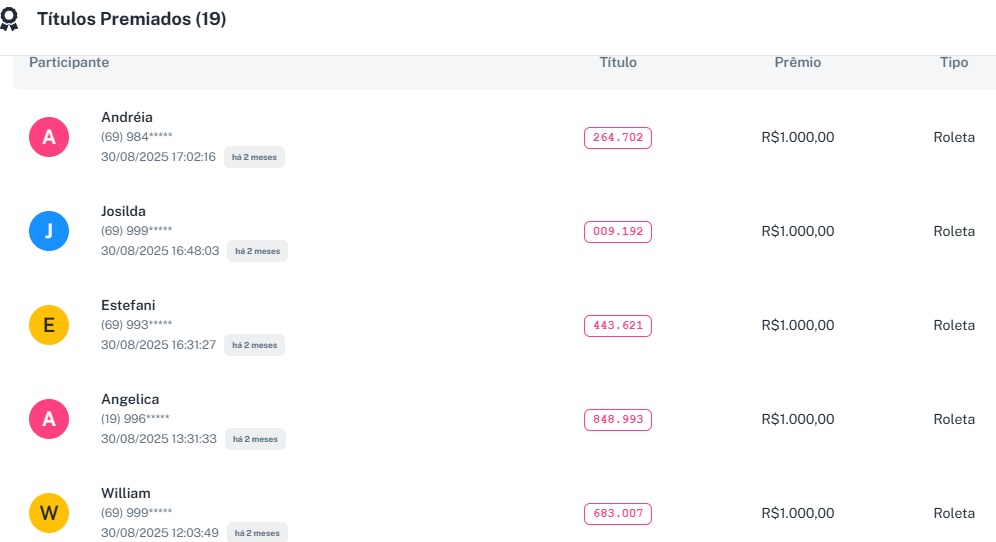Image resolution: width=996 pixels, height=542 pixels.
Task: Click the award ribbon icon beside Títulos Premiados
Action: [x=9, y=20]
